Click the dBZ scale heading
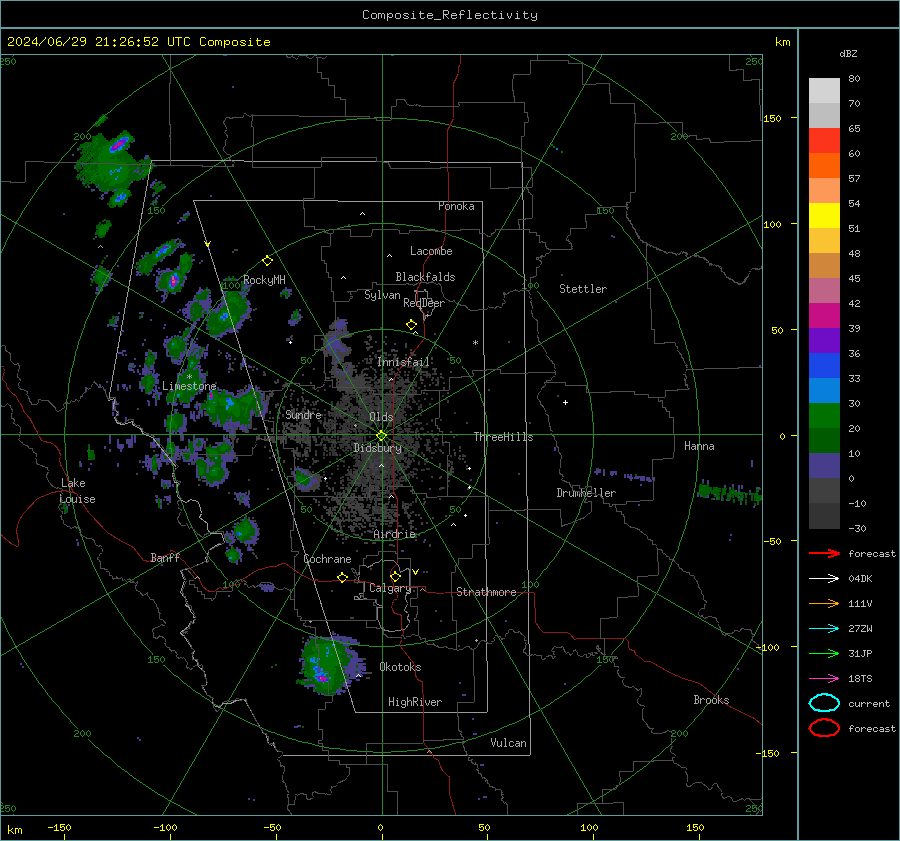The height and width of the screenshot is (841, 900). coord(848,53)
